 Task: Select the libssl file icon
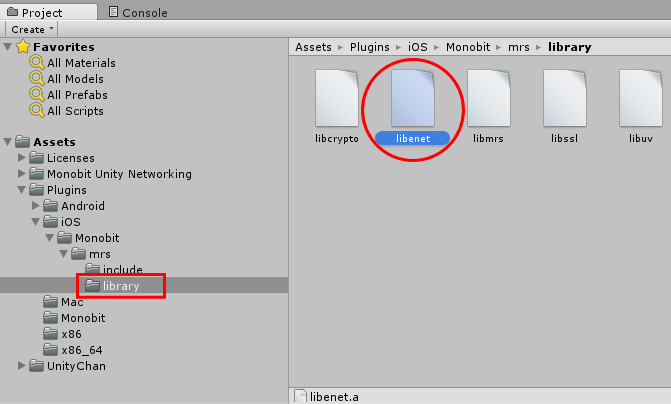pos(564,98)
